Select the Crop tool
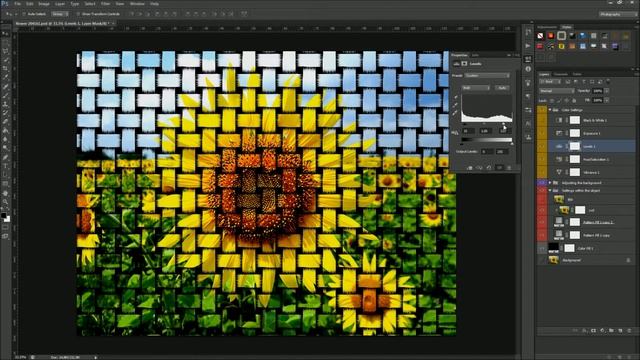 point(6,69)
